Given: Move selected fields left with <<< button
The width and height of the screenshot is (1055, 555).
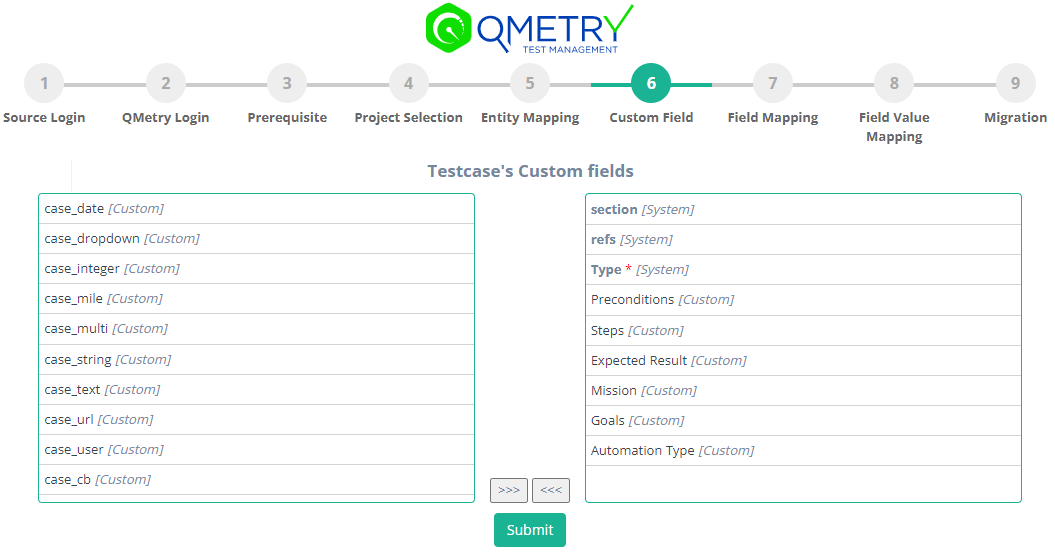Looking at the screenshot, I should (x=551, y=490).
